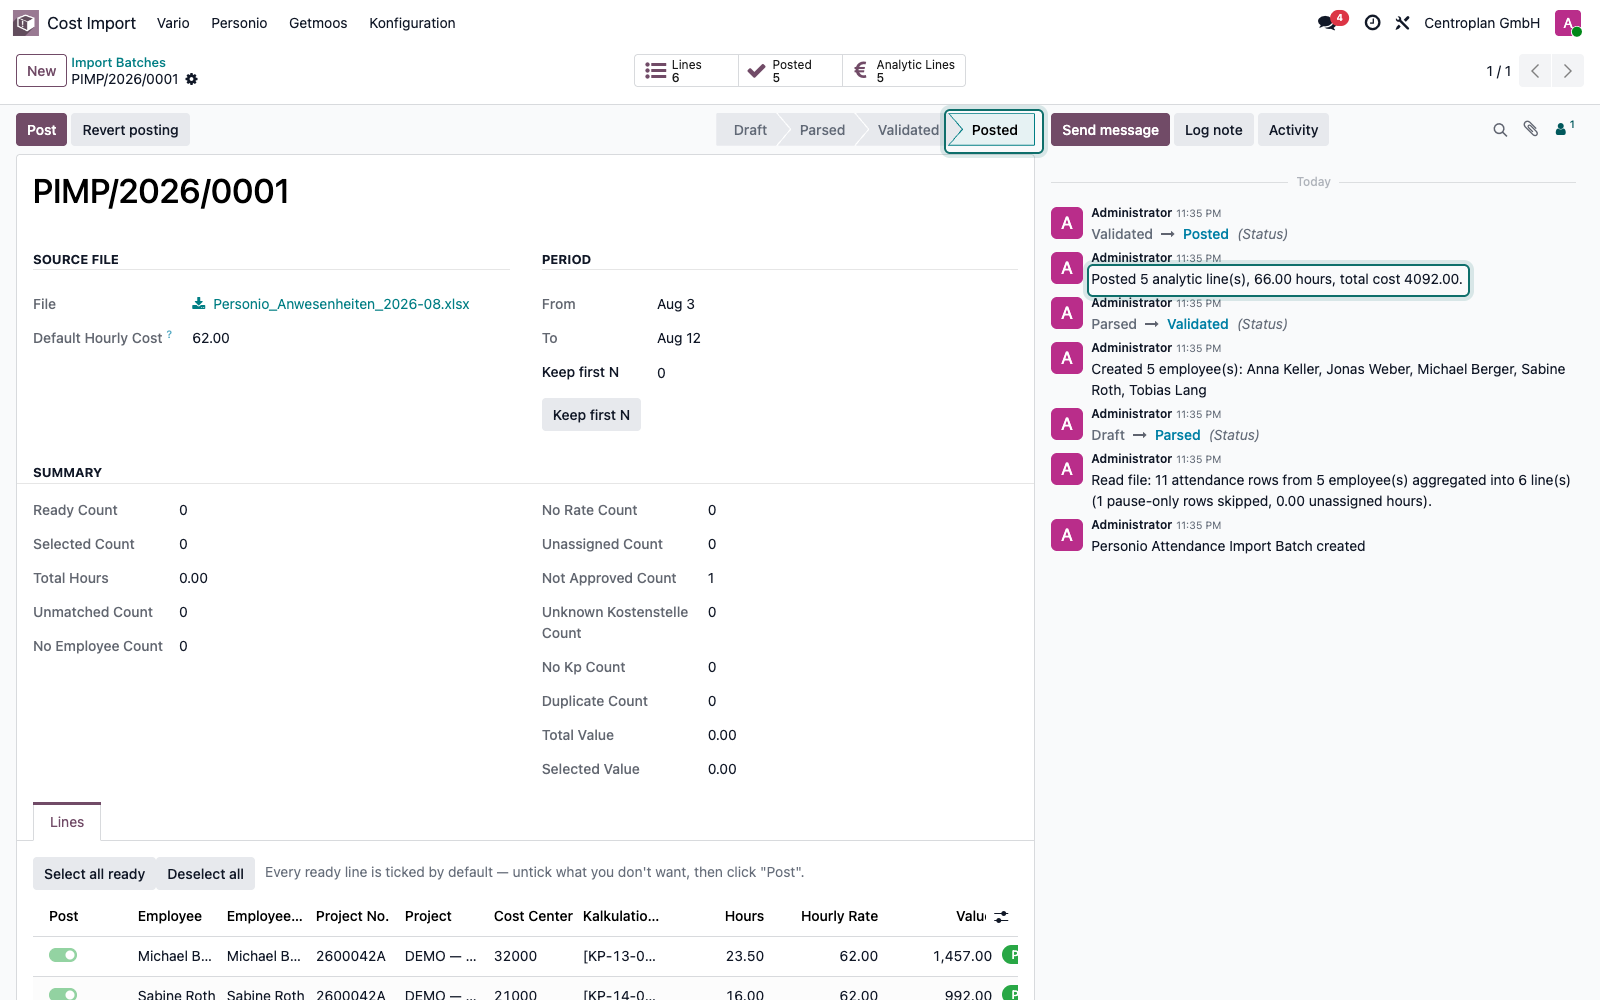The width and height of the screenshot is (1600, 1000).
Task: Open the Konfiguration menu
Action: point(412,23)
